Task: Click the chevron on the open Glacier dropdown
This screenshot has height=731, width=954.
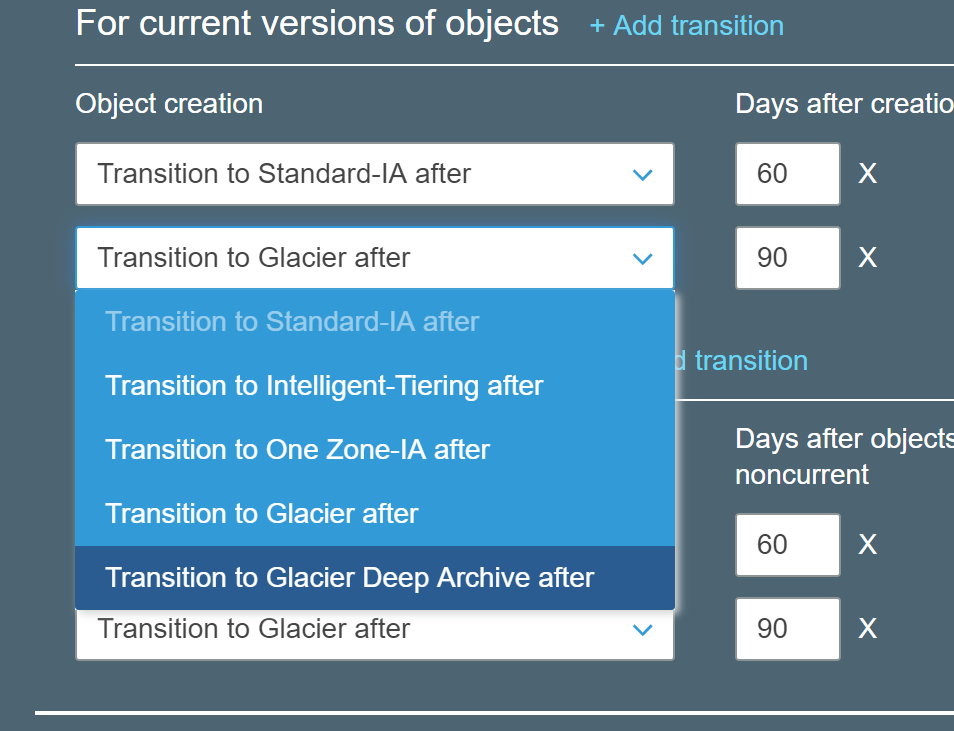Action: pos(643,258)
